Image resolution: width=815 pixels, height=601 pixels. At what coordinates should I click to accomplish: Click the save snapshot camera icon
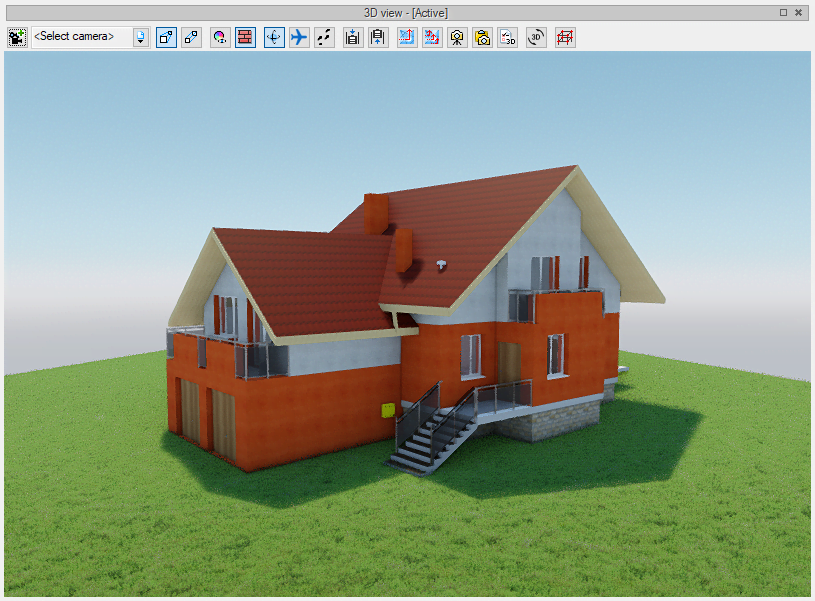(x=482, y=37)
